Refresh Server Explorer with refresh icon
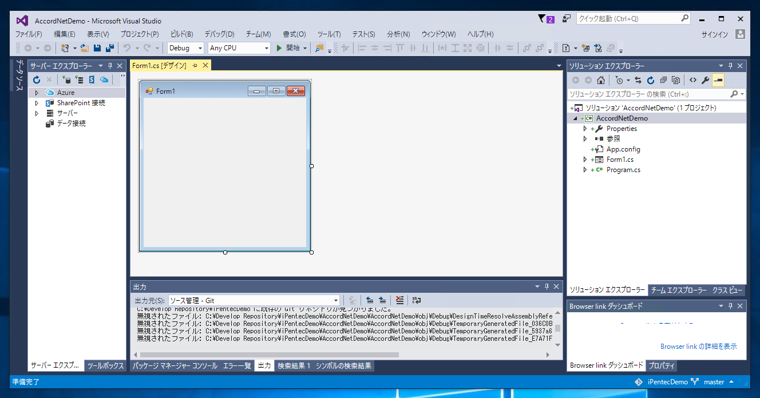This screenshot has height=398, width=760. tap(36, 80)
